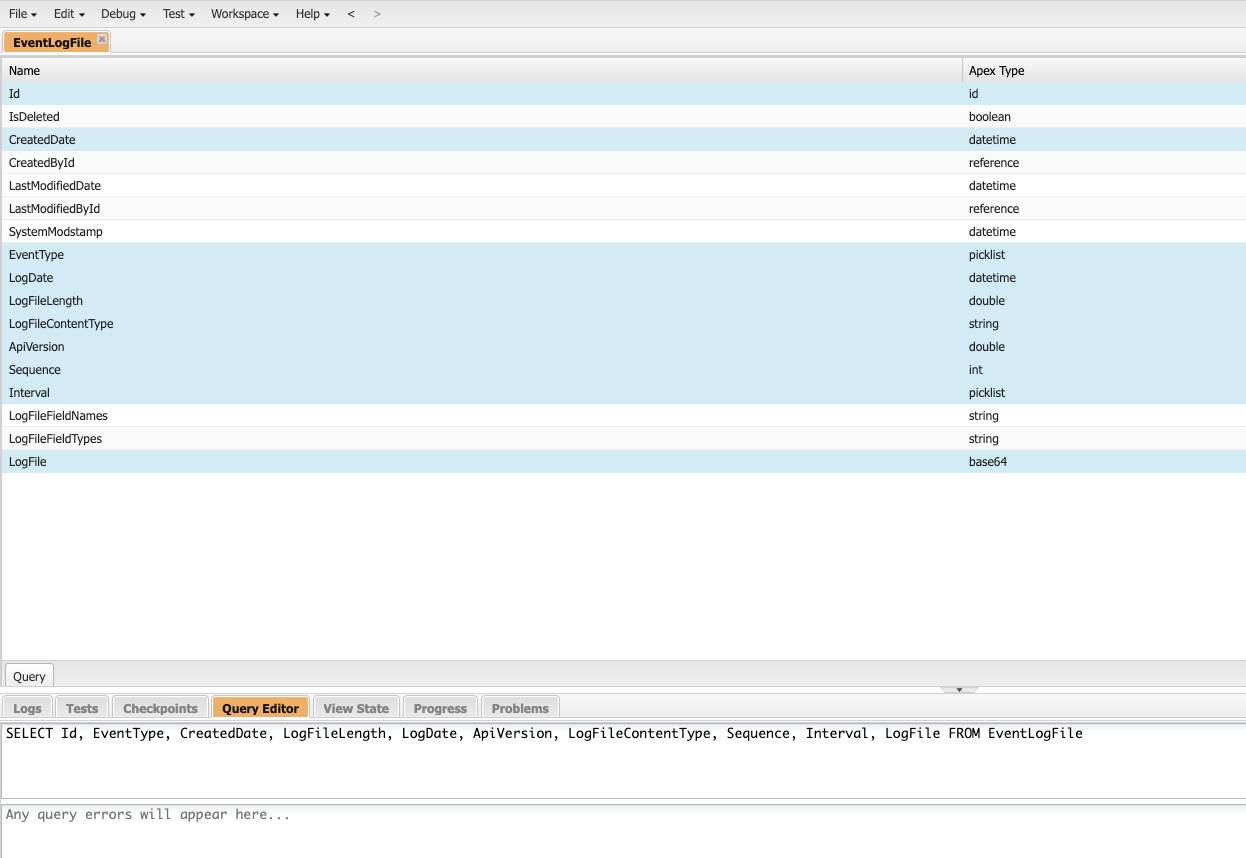The height and width of the screenshot is (858, 1246).
Task: Select the LogDate field row
Action: pyautogui.click(x=623, y=278)
